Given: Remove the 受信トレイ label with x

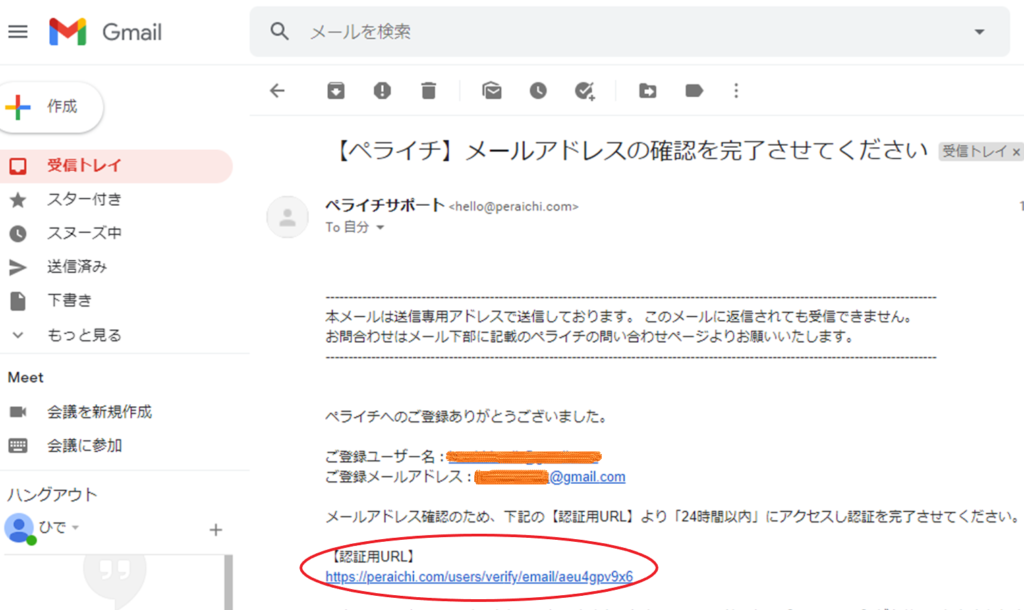Looking at the screenshot, I should pos(1016,152).
